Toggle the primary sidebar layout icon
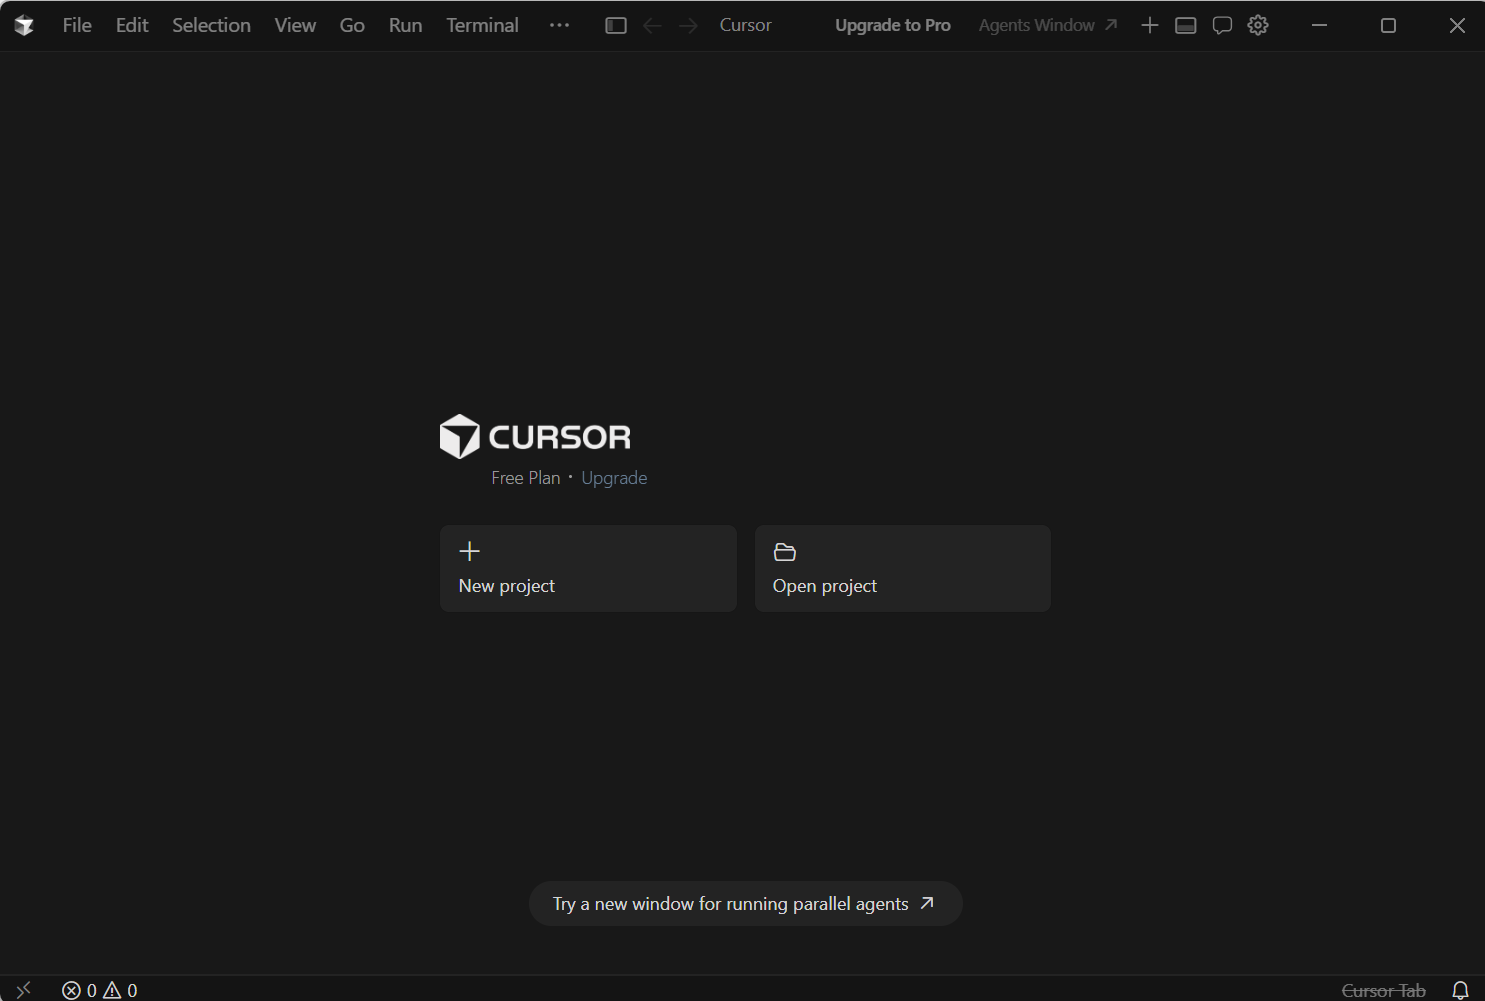 (616, 26)
